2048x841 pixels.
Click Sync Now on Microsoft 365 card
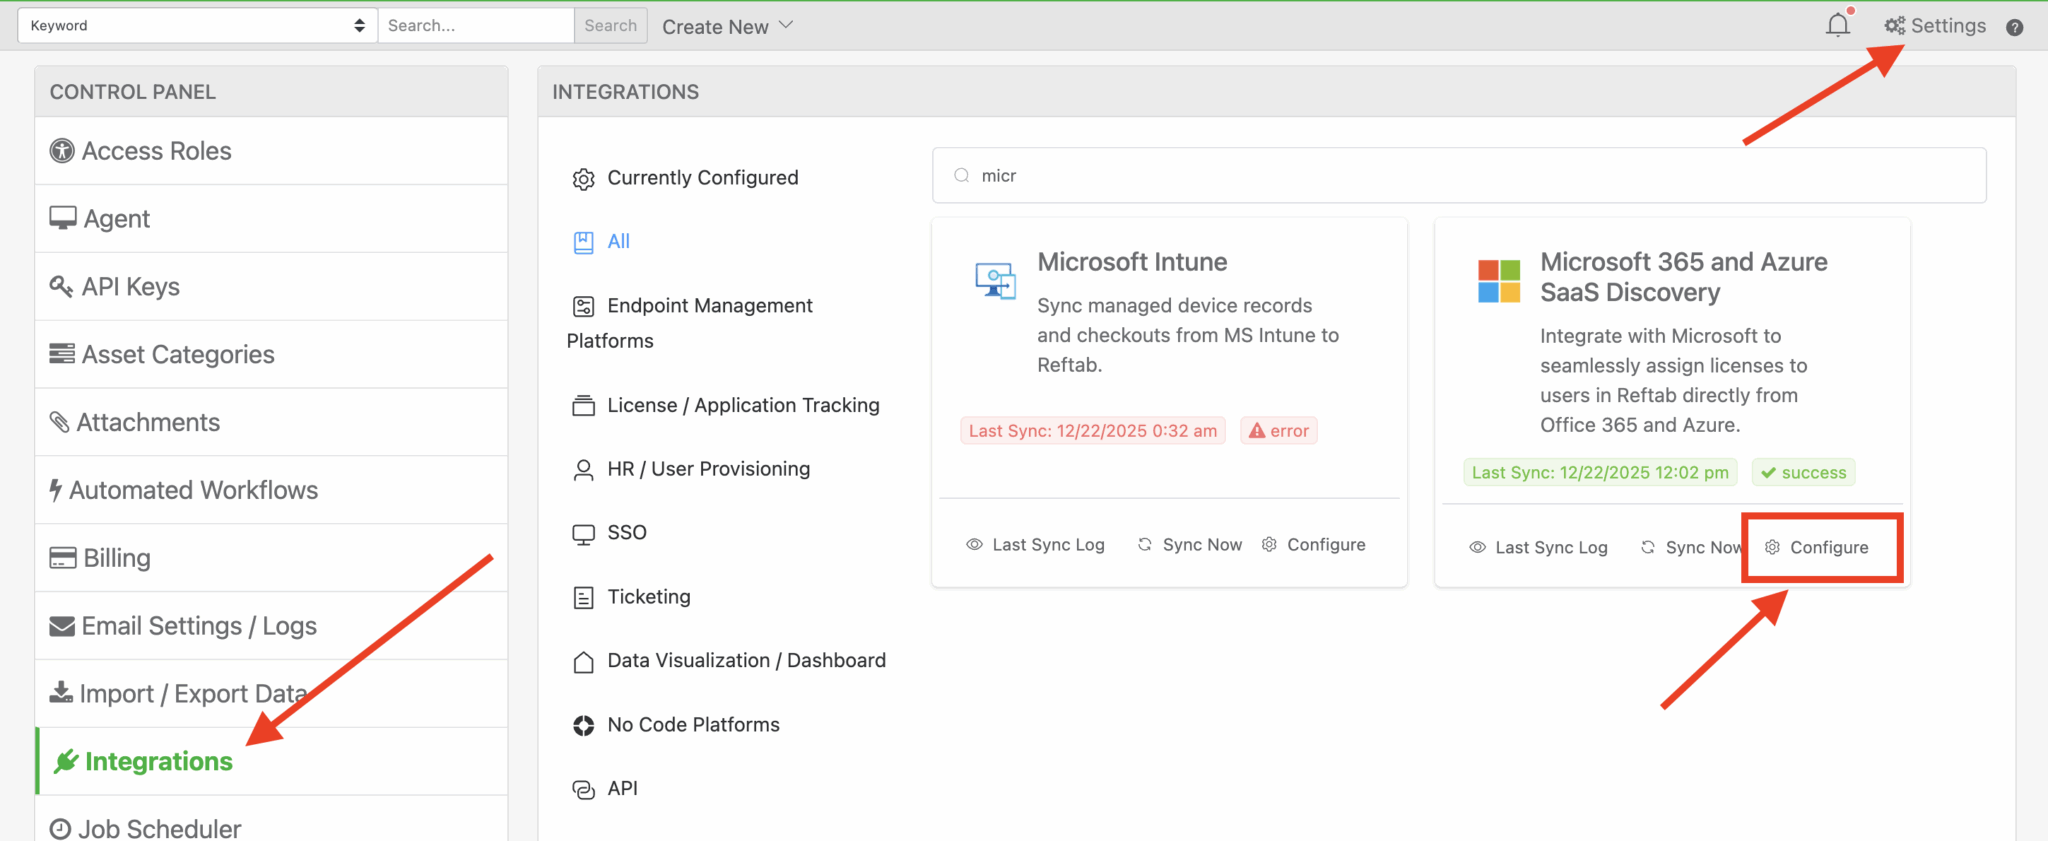click(x=1692, y=548)
